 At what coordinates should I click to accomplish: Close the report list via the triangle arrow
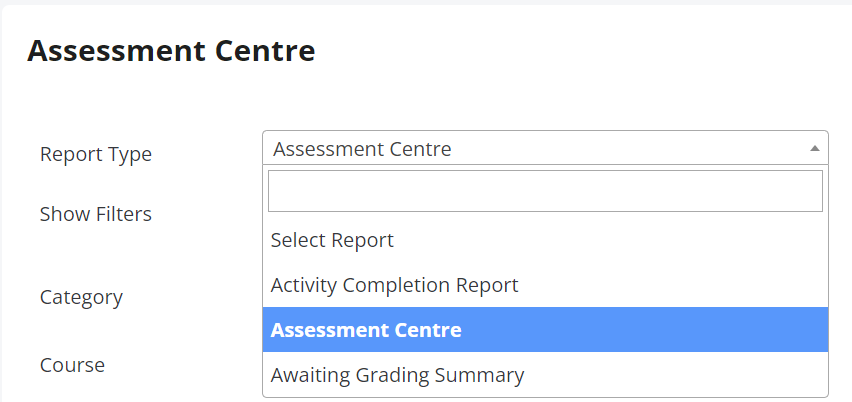coord(814,148)
